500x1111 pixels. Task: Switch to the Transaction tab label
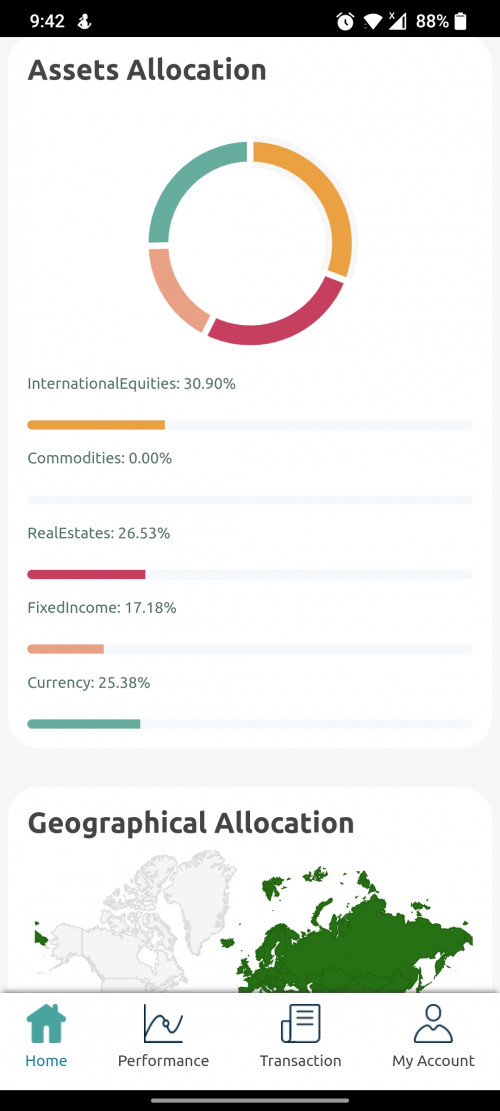[x=300, y=1061]
